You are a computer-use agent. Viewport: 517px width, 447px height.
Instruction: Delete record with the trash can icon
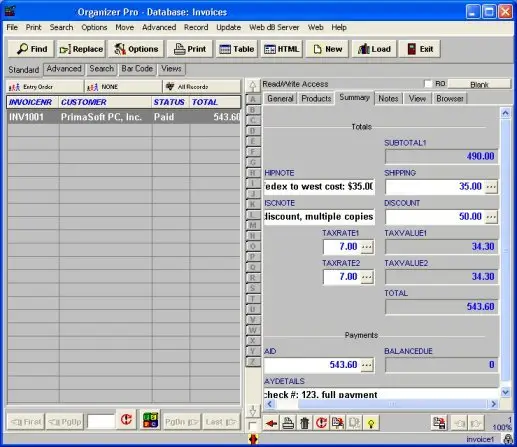pos(304,423)
